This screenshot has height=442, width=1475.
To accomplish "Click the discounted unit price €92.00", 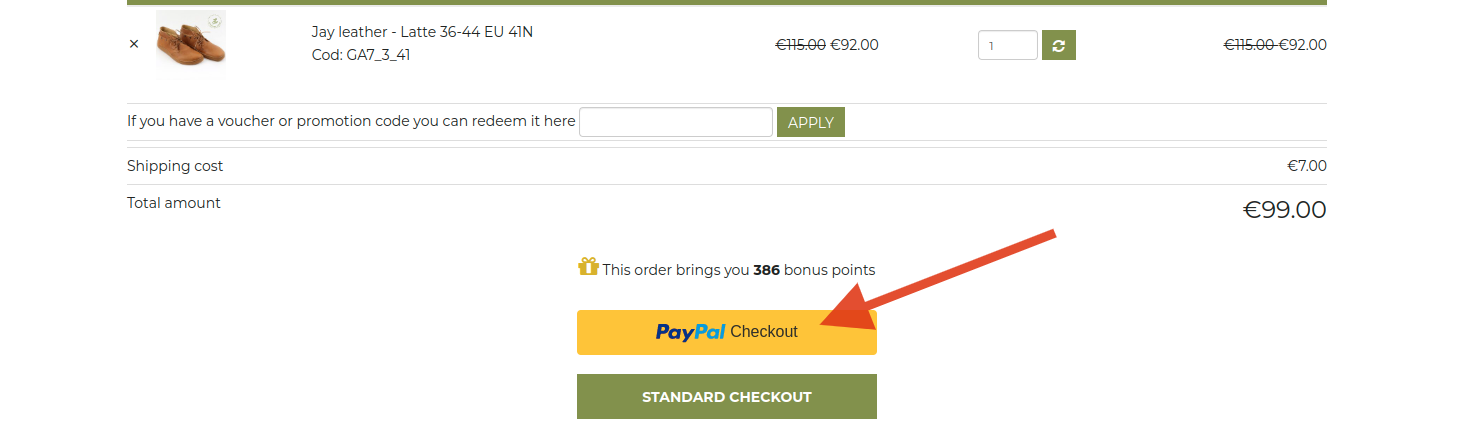I will point(854,45).
